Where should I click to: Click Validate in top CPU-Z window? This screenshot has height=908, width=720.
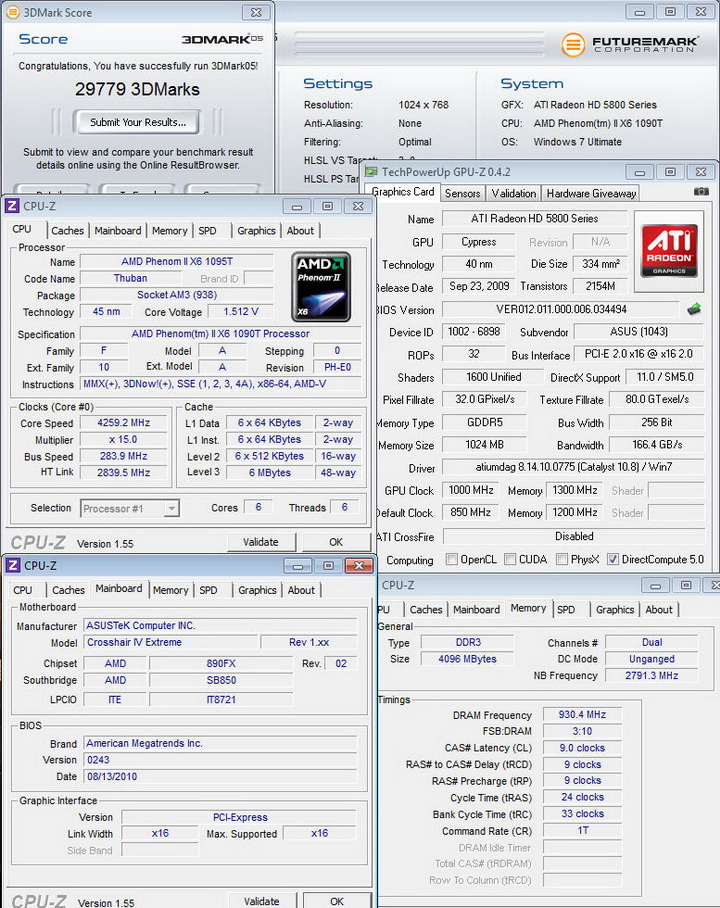click(x=261, y=542)
